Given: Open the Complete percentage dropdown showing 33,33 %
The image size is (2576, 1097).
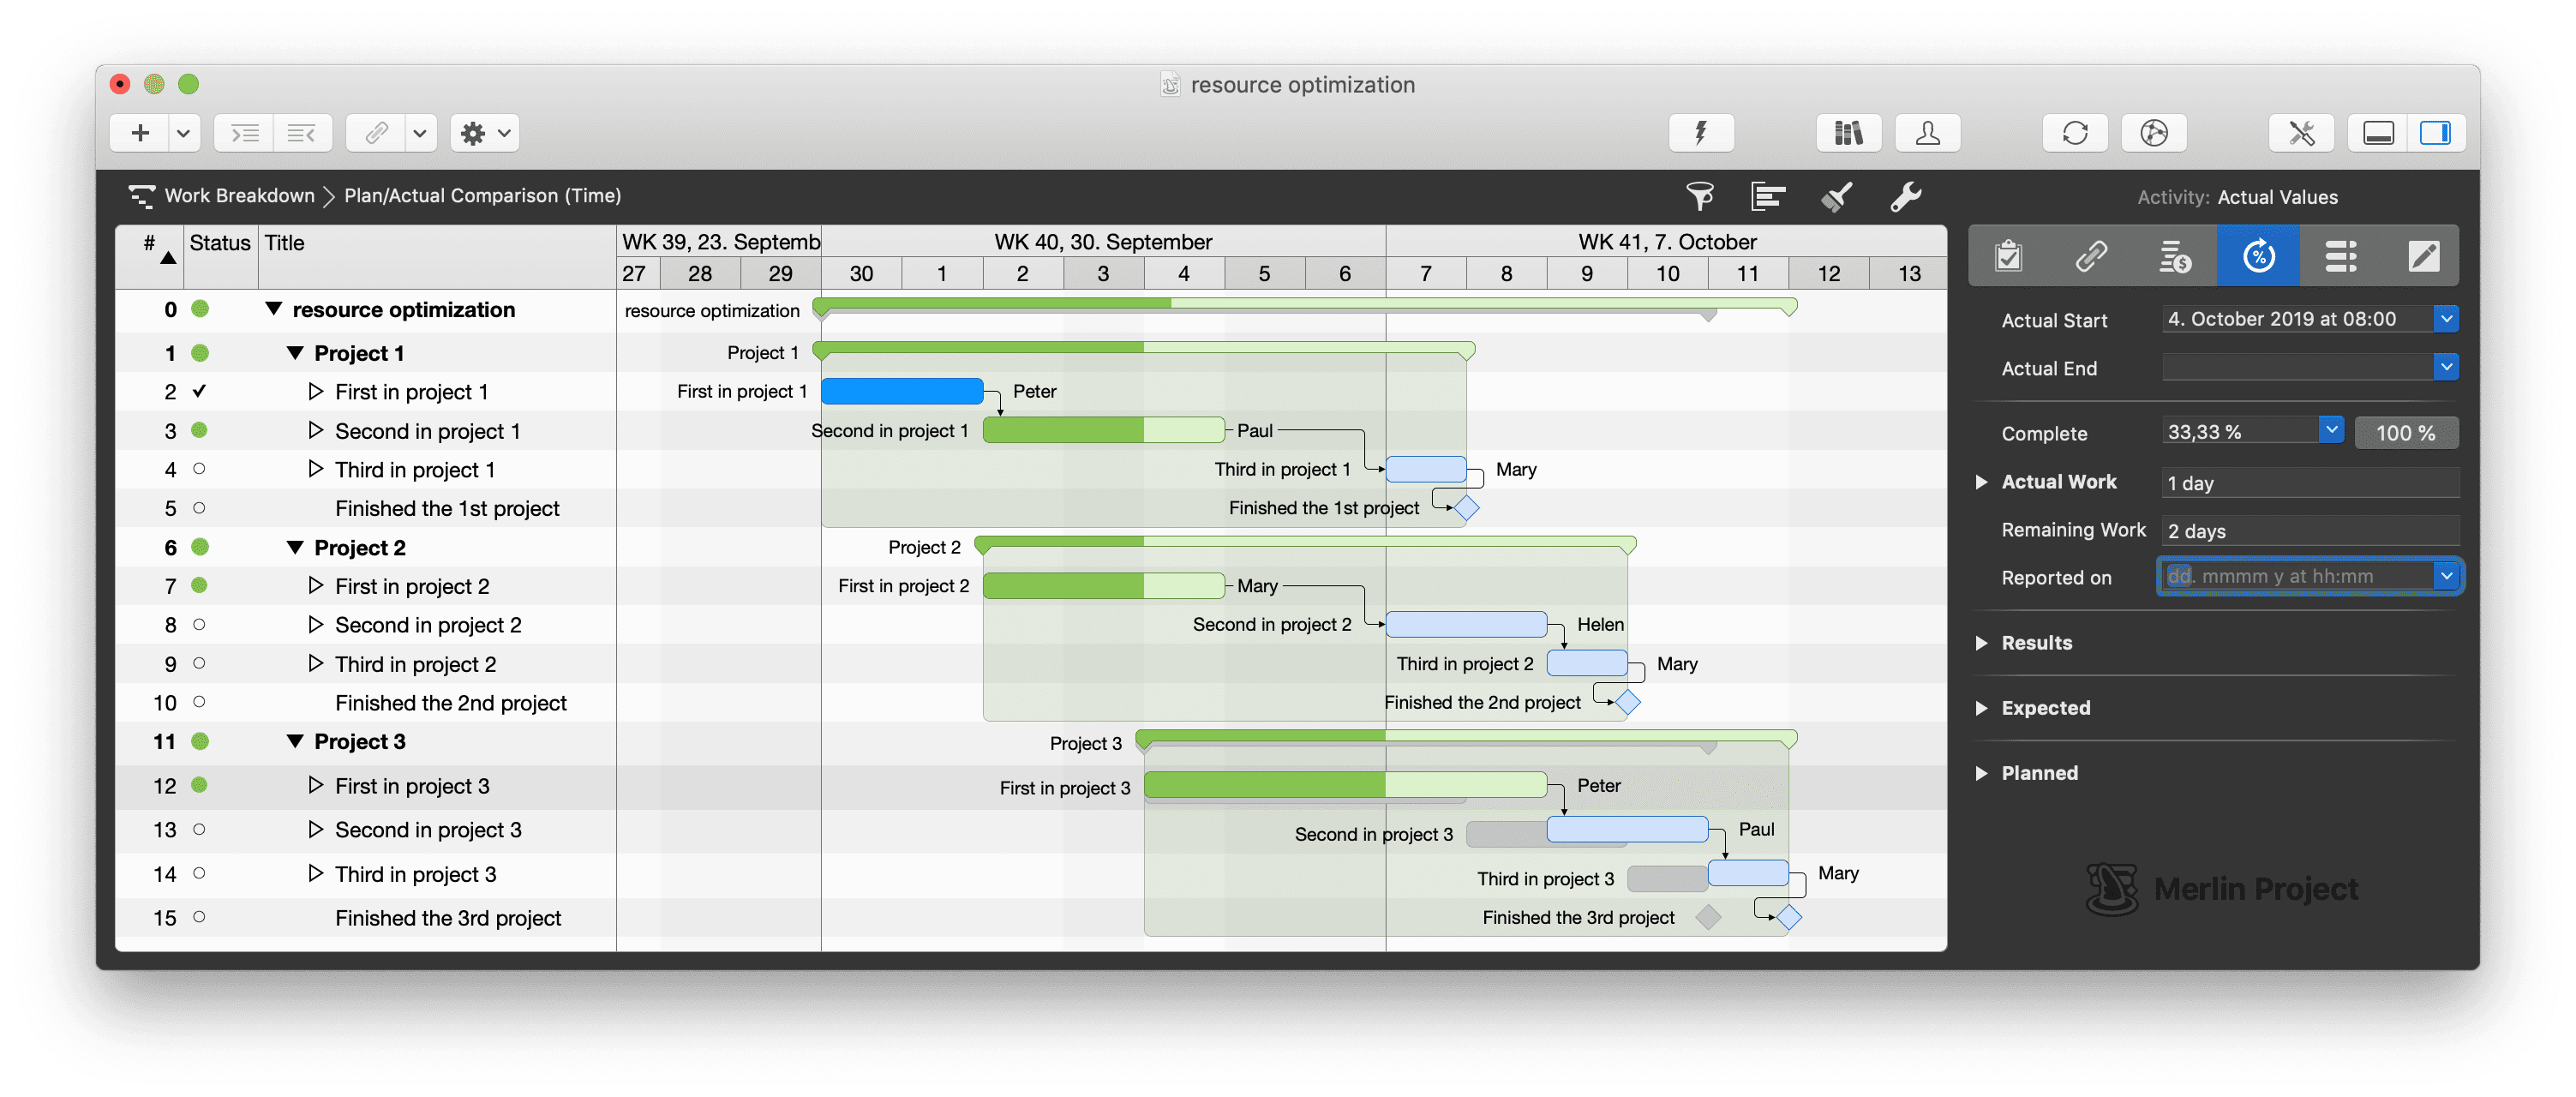Looking at the screenshot, I should tap(2332, 429).
